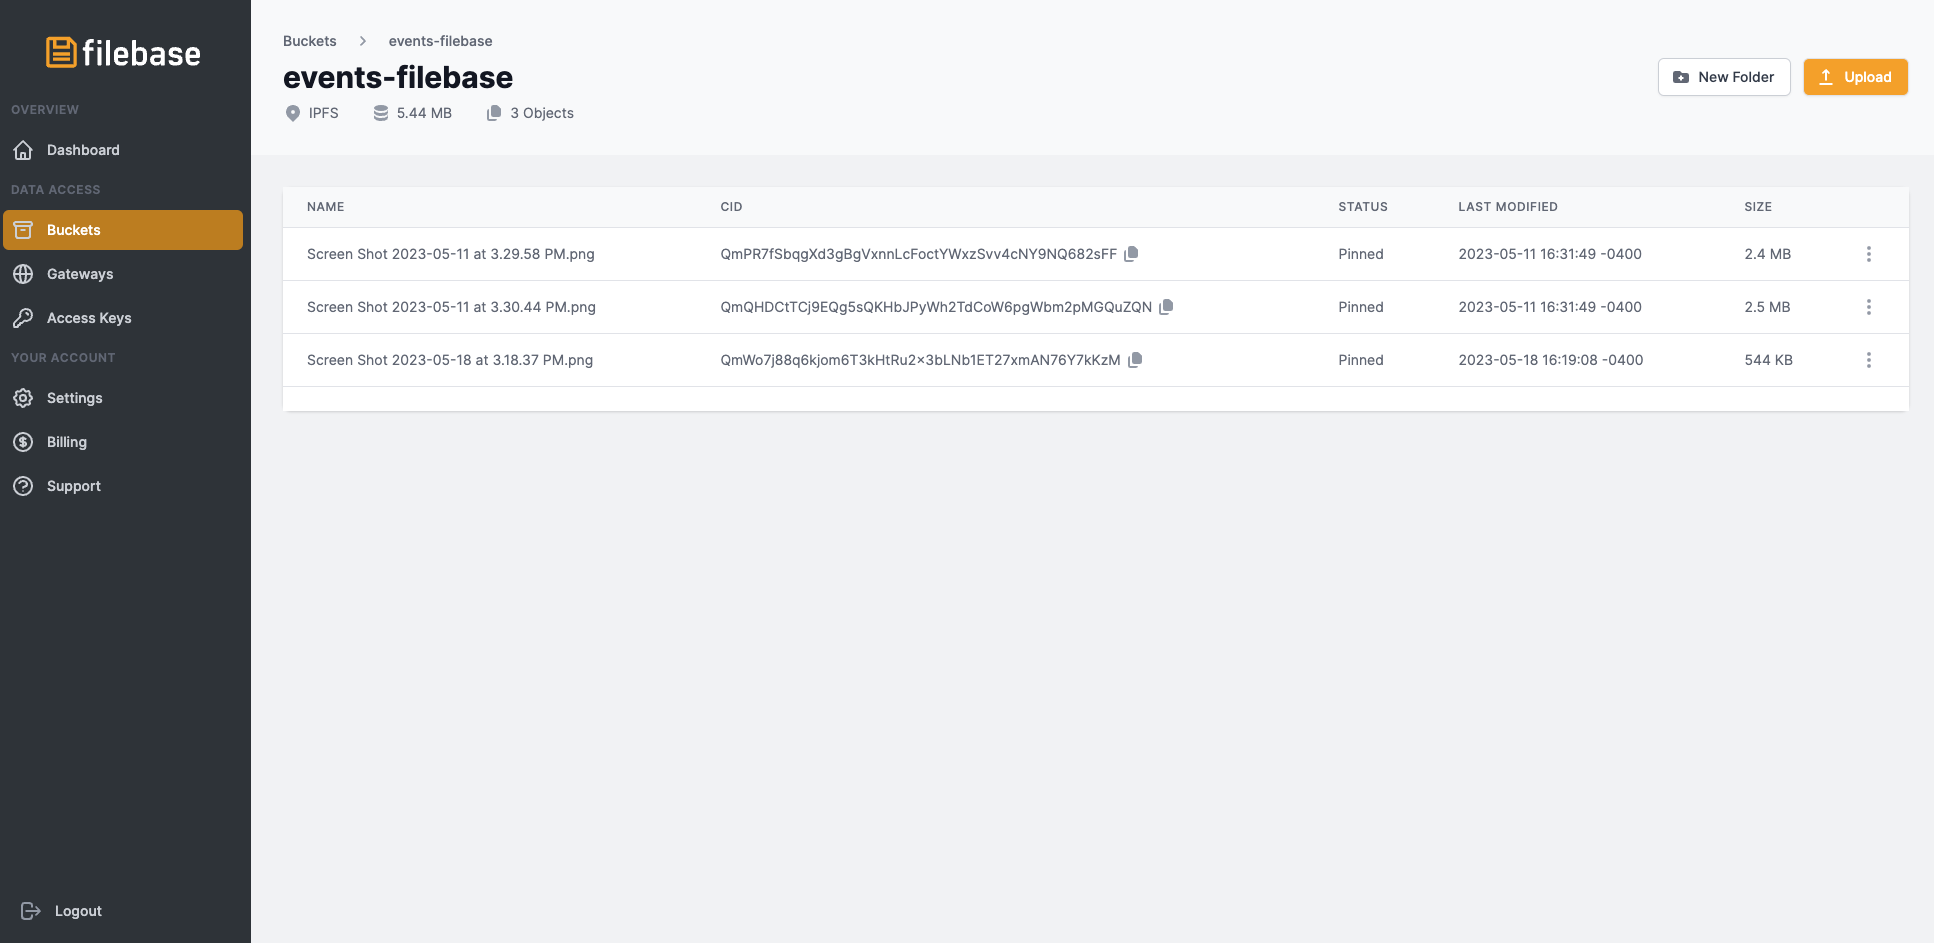Click the Filebase logo
1934x943 pixels.
(x=123, y=53)
